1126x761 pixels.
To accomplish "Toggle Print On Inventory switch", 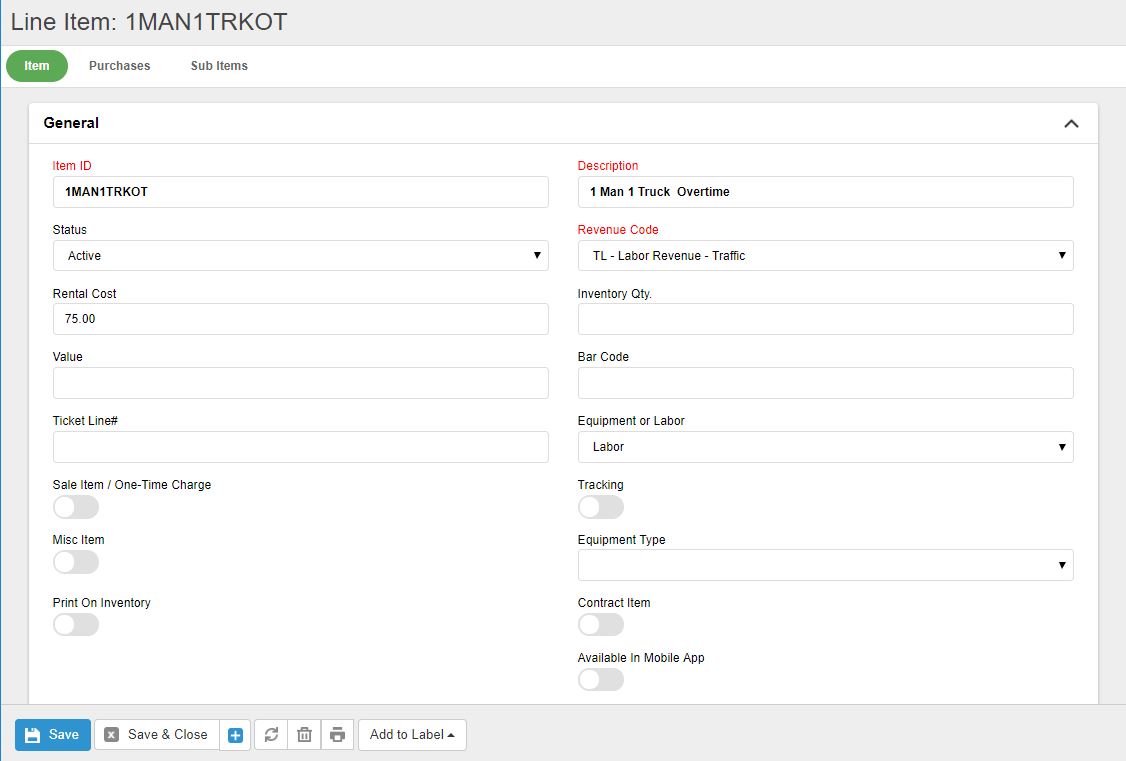I will pos(76,625).
